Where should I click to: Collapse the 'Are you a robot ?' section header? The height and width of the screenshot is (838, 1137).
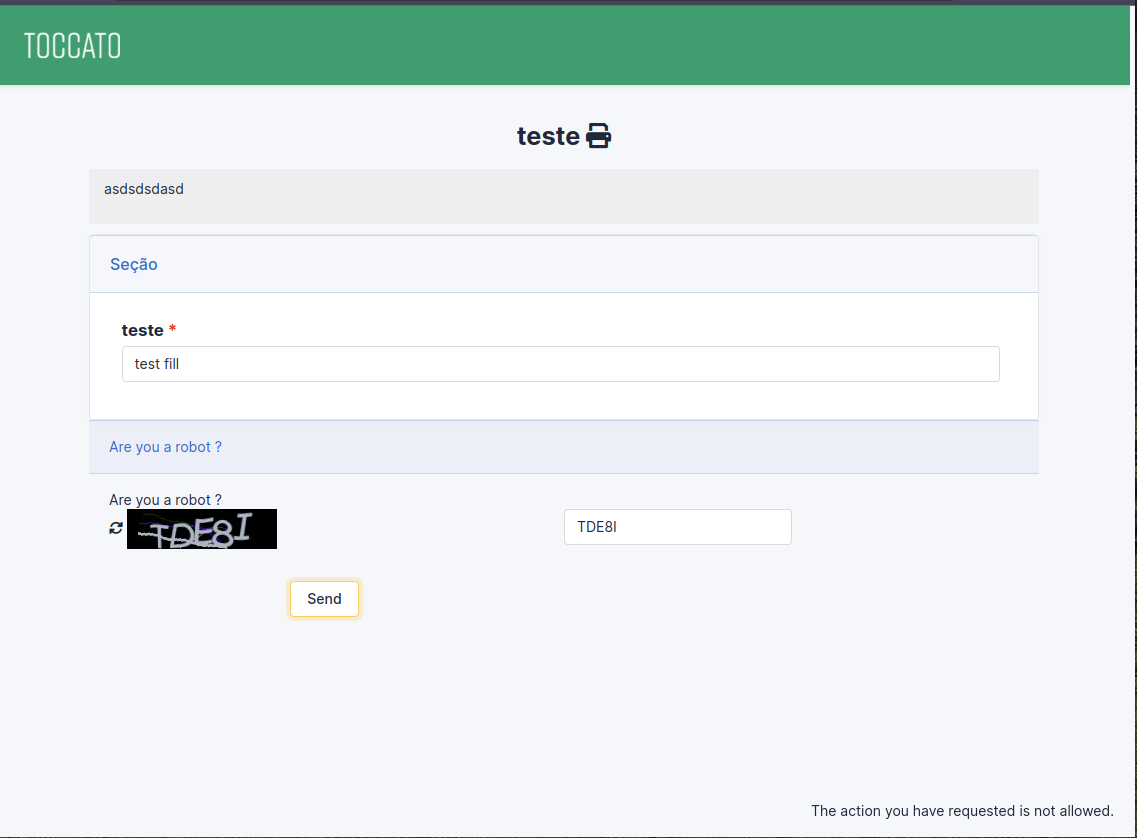coord(165,447)
